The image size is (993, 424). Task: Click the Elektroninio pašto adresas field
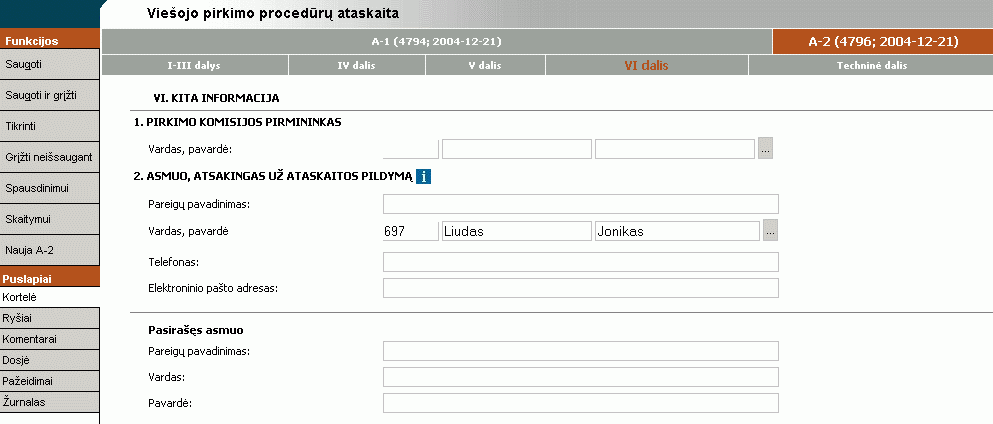pyautogui.click(x=581, y=288)
